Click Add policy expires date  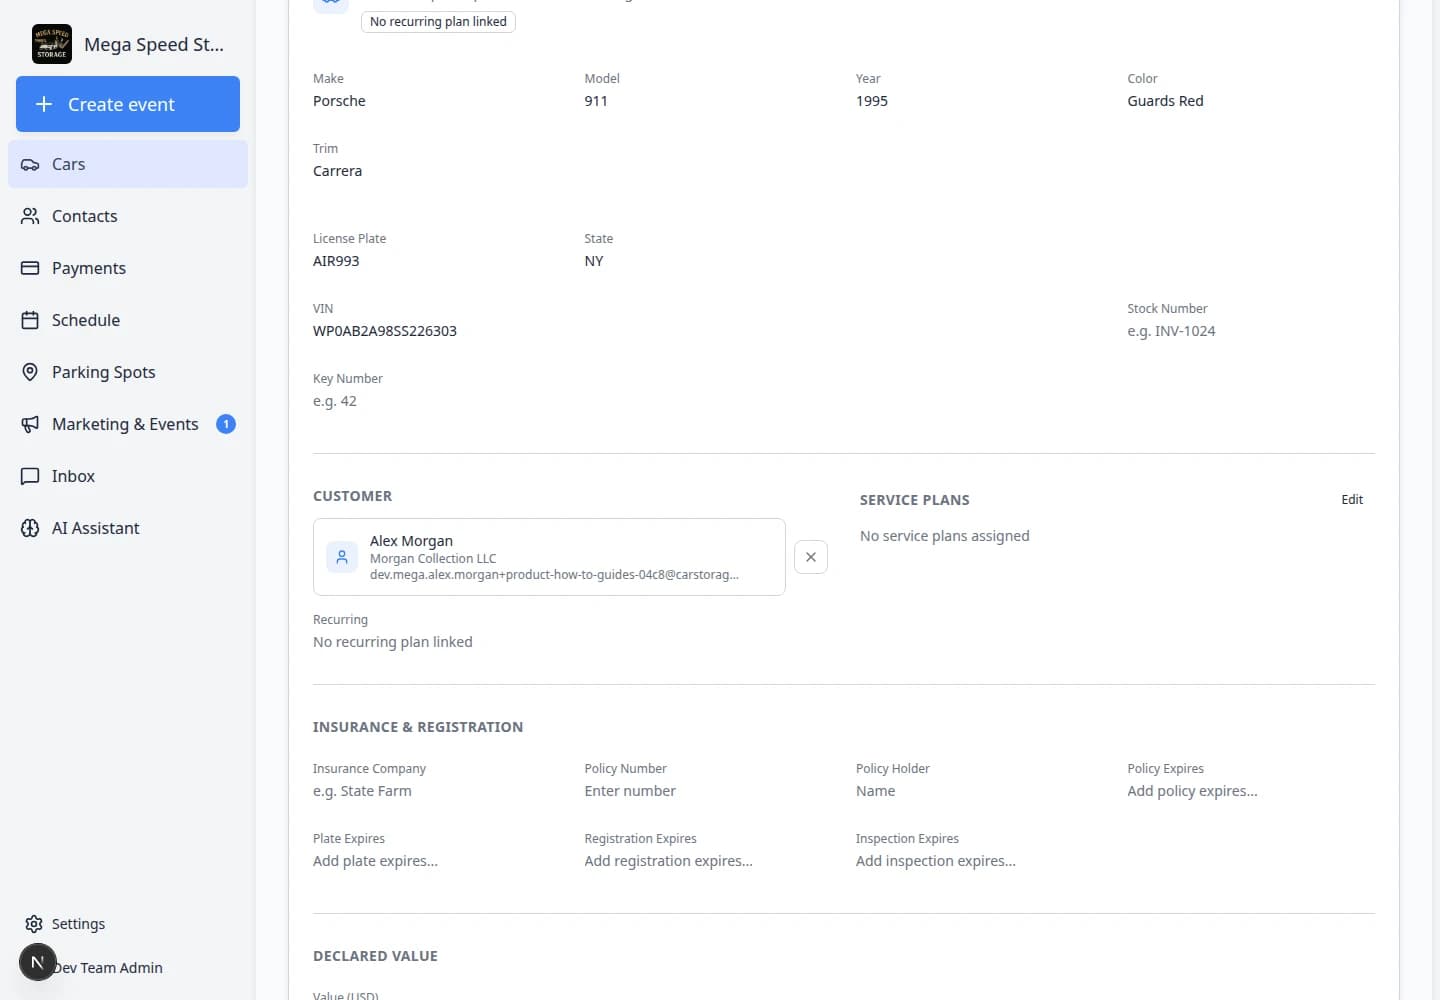click(x=1192, y=791)
